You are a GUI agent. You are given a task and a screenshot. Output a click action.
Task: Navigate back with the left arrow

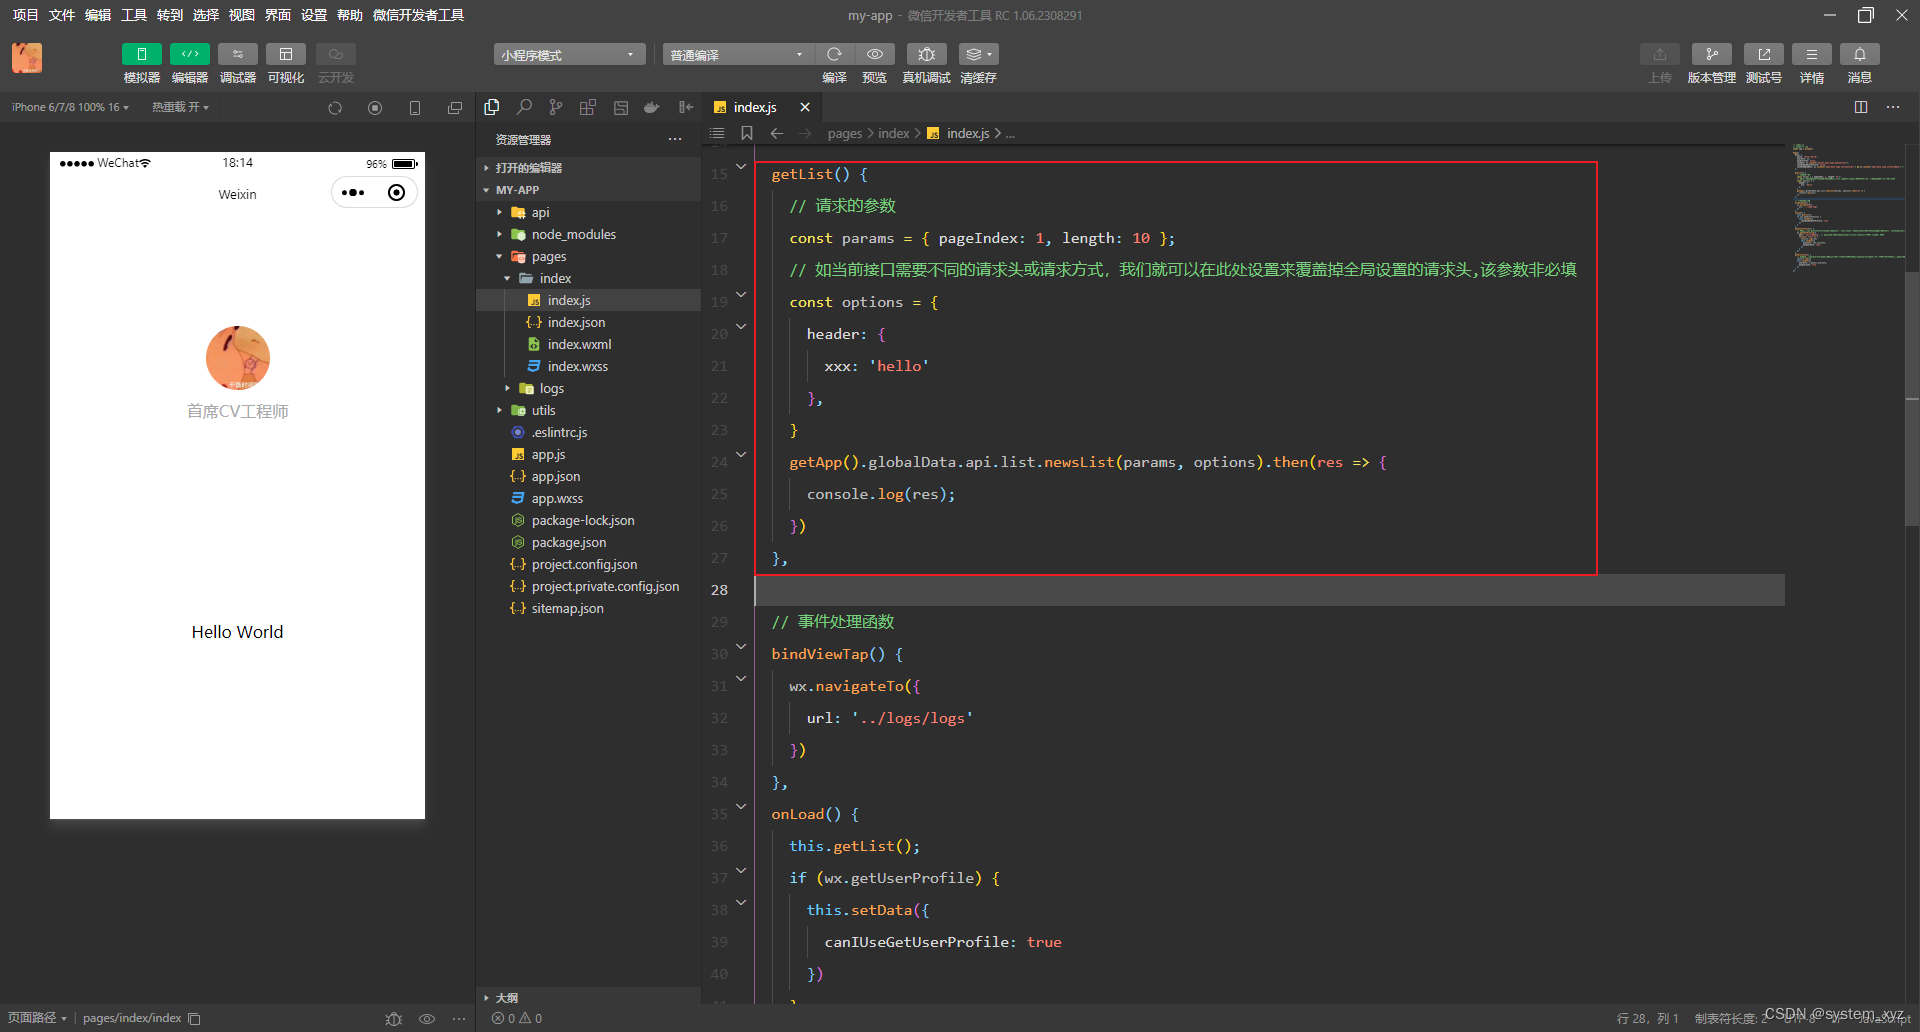777,133
